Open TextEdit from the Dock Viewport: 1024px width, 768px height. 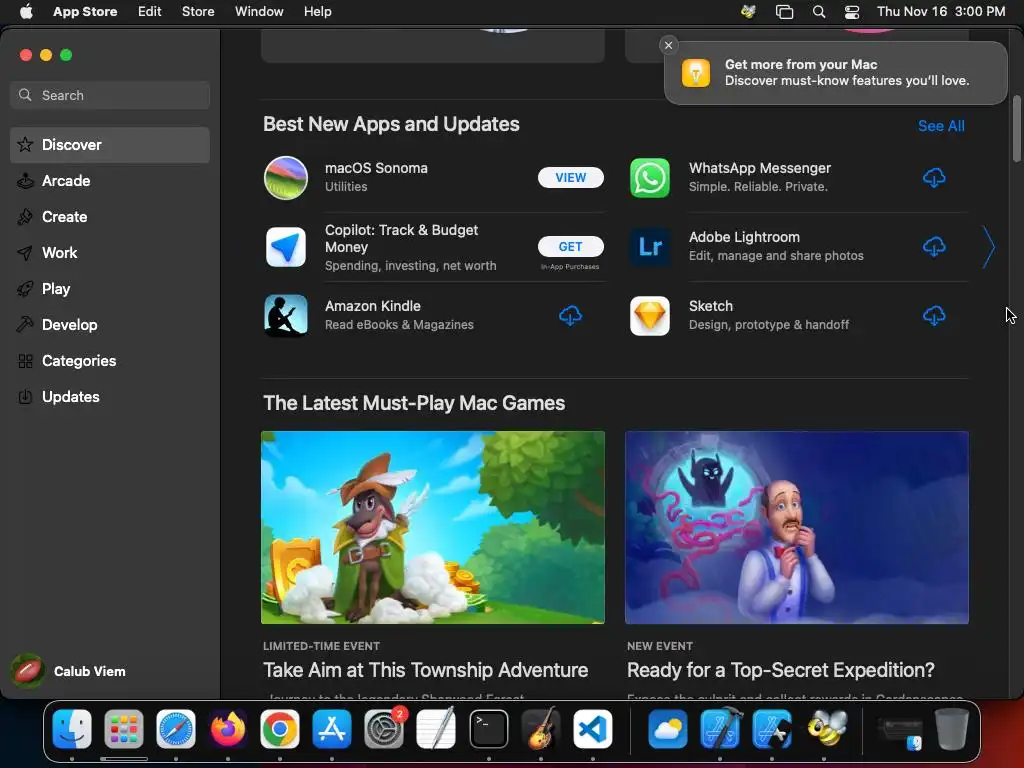tap(436, 729)
